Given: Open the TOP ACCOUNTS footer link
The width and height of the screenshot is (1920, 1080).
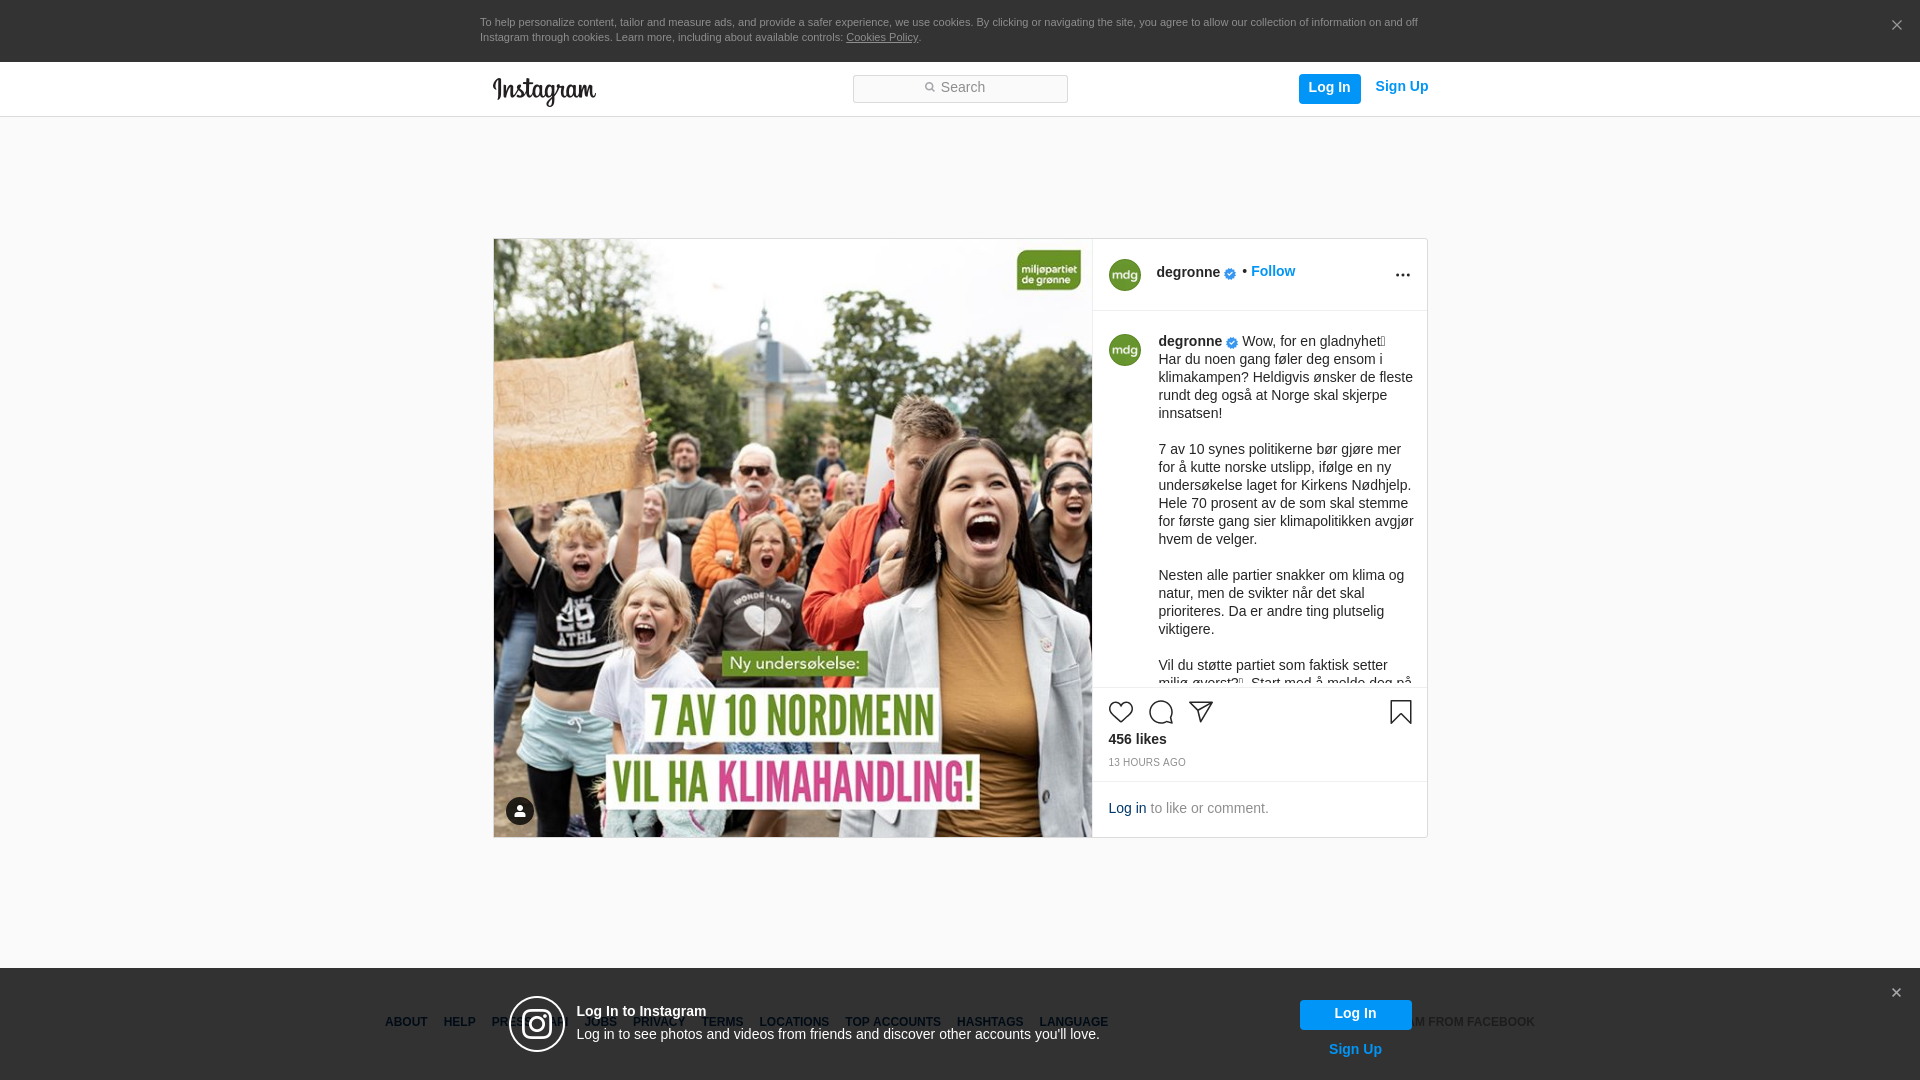Looking at the screenshot, I should pos(892,1022).
